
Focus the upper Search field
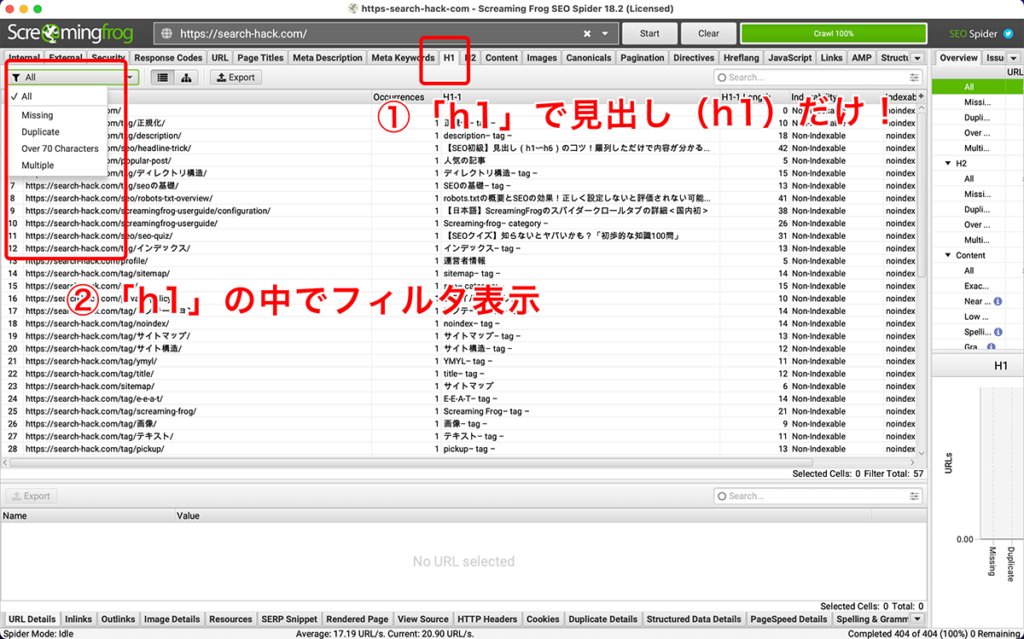pos(818,77)
